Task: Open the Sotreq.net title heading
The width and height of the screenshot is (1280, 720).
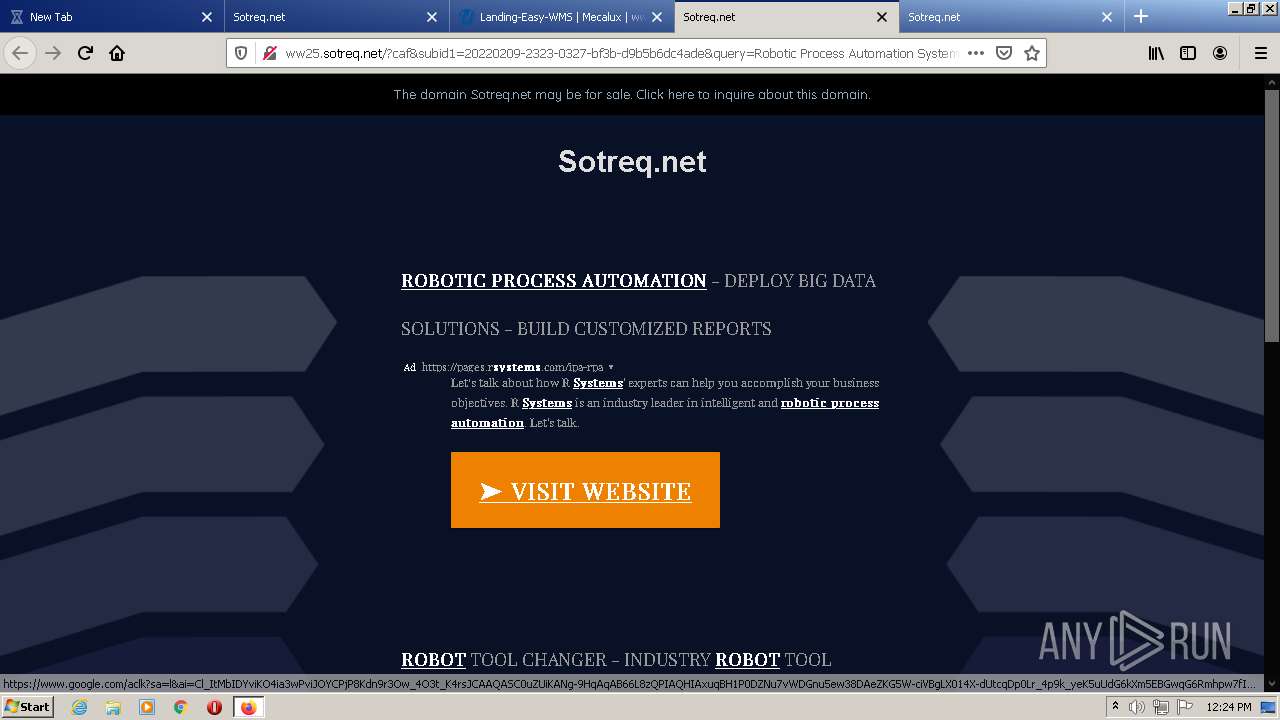Action: [632, 162]
